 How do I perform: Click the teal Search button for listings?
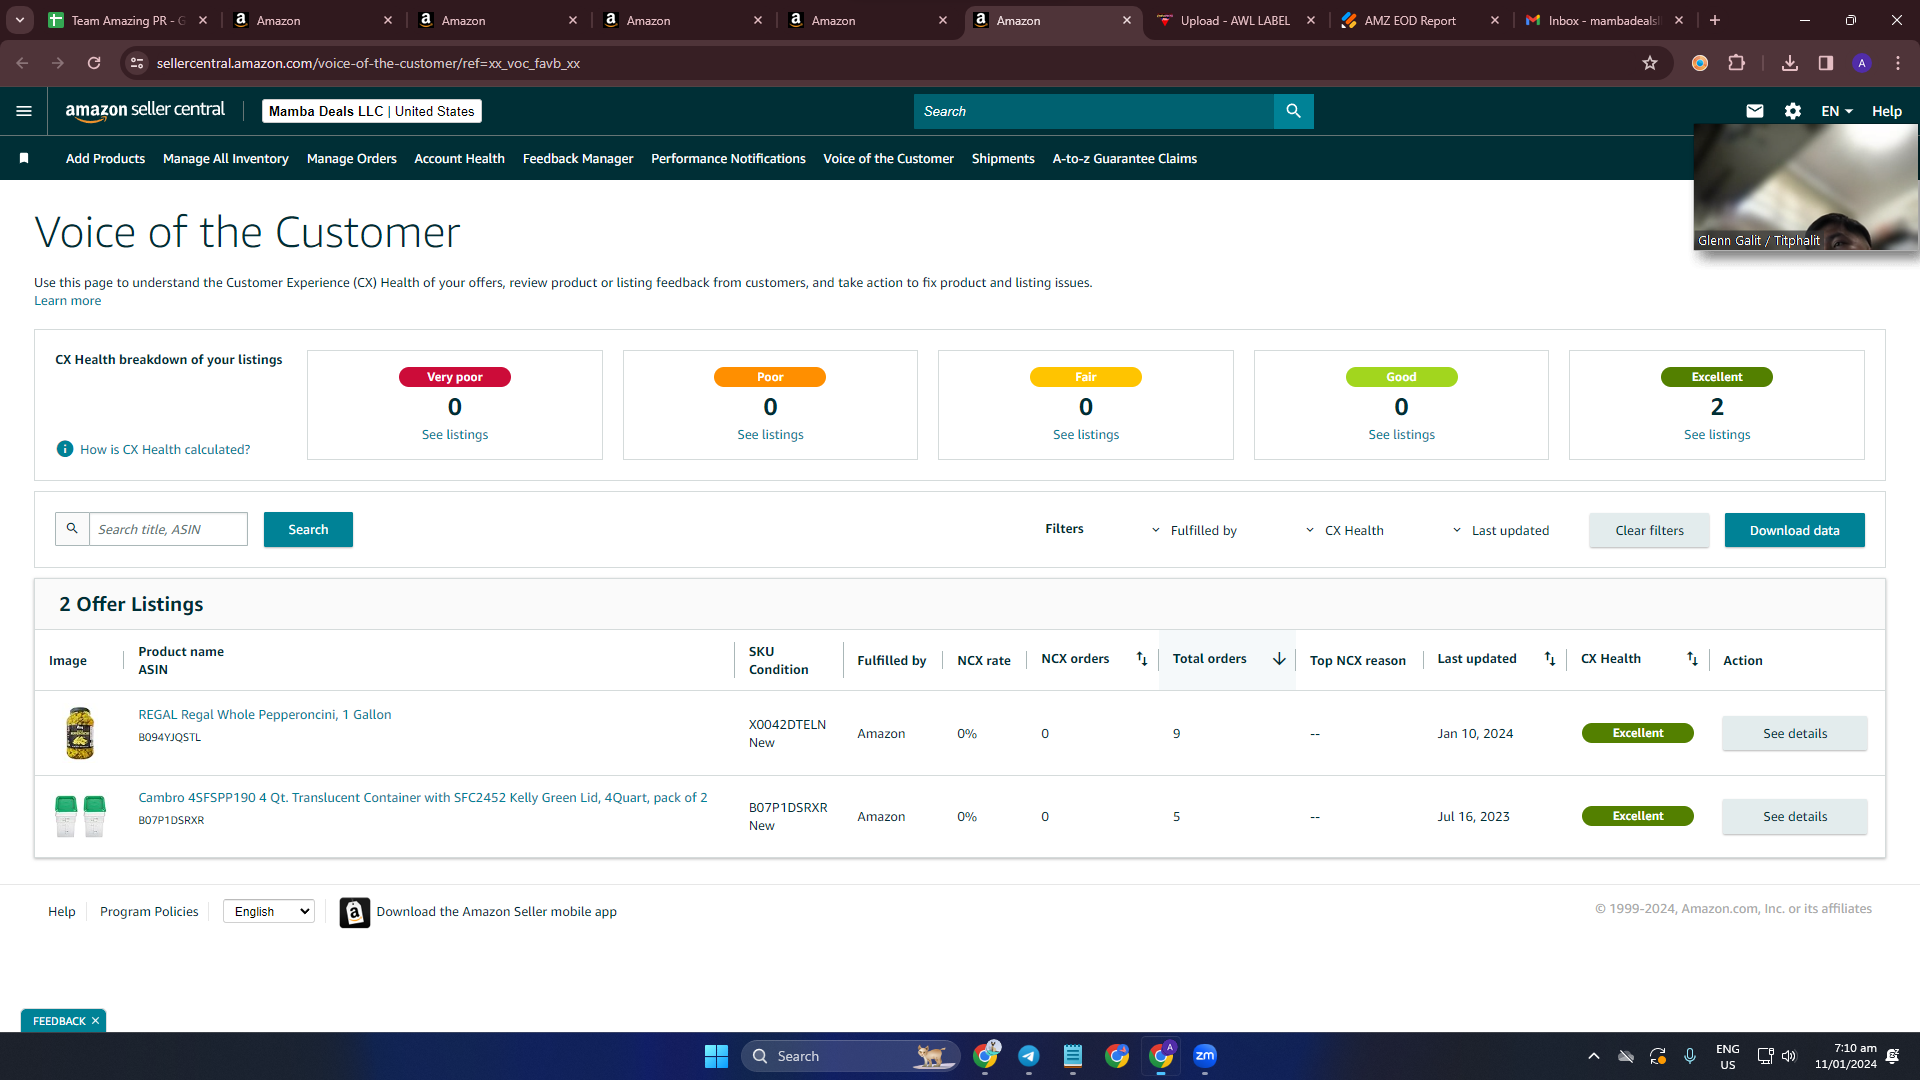(x=308, y=530)
